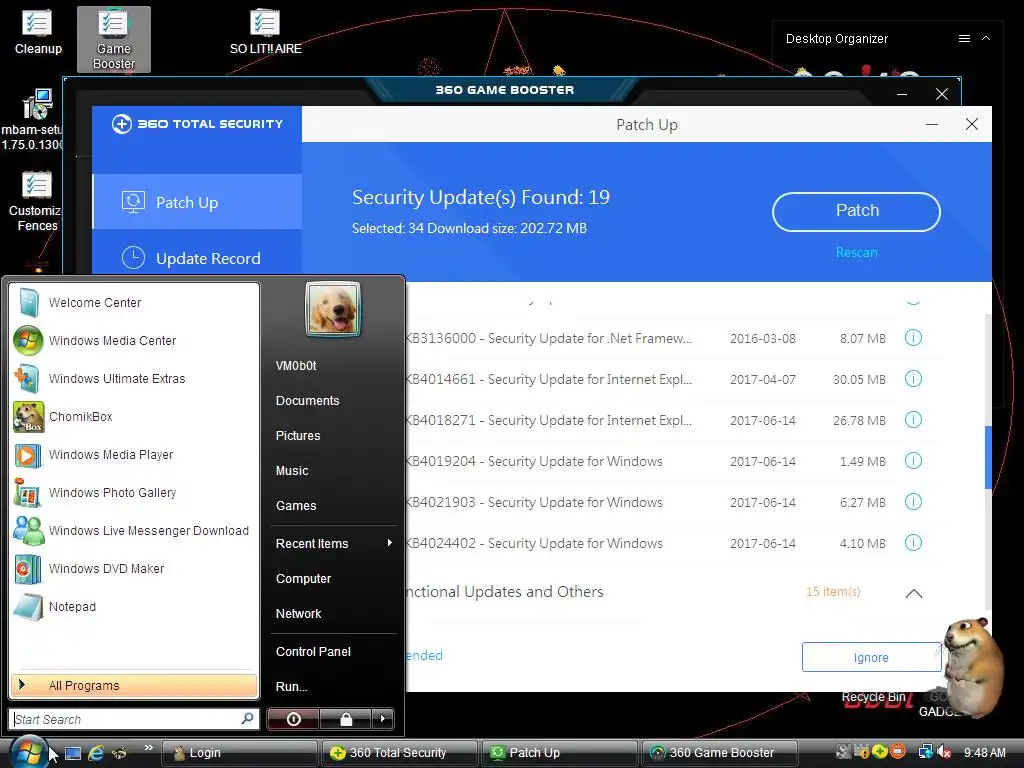
Task: Select mbam-setup installer desktop icon
Action: pyautogui.click(x=34, y=120)
